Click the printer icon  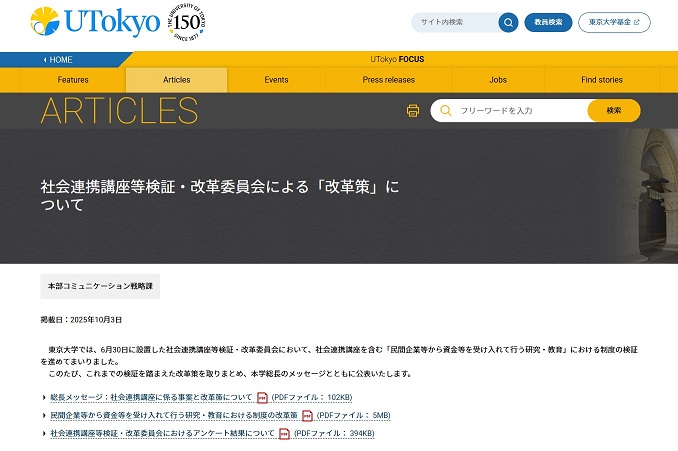coord(413,110)
